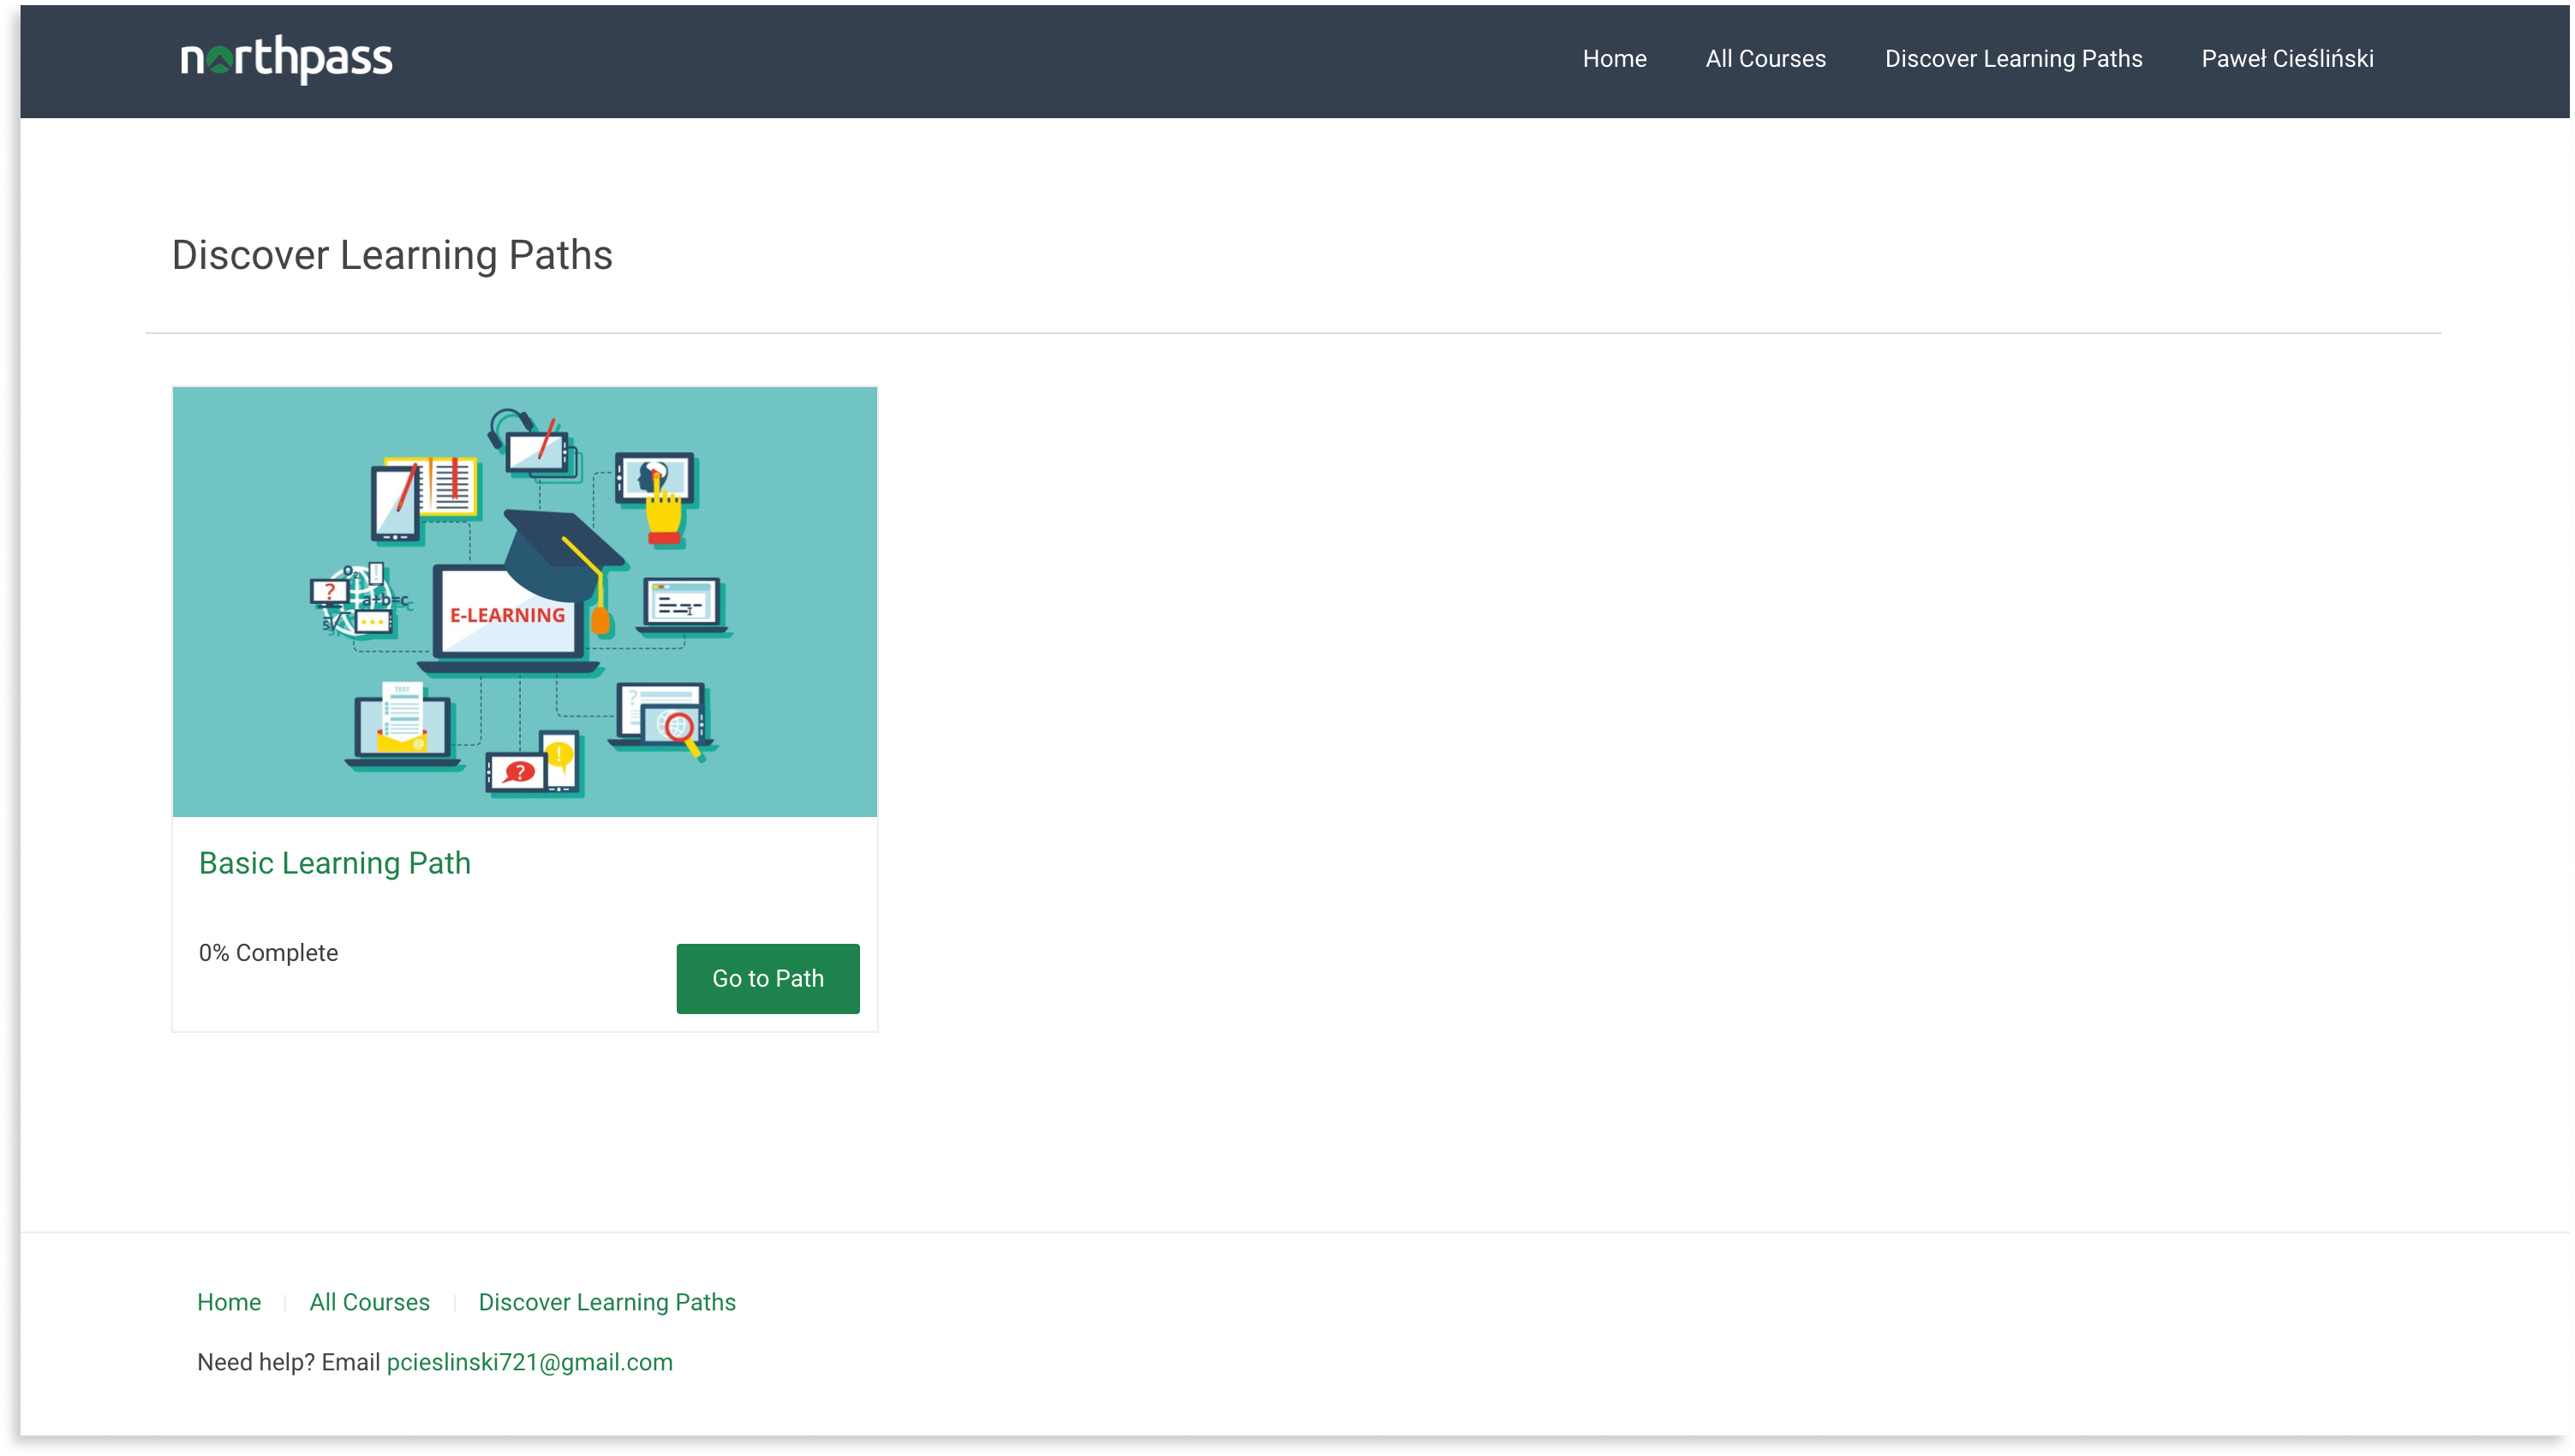Screen dimensions: 2575x1456
Task: Select Discover Learning Paths in the header navigation
Action: point(2013,59)
